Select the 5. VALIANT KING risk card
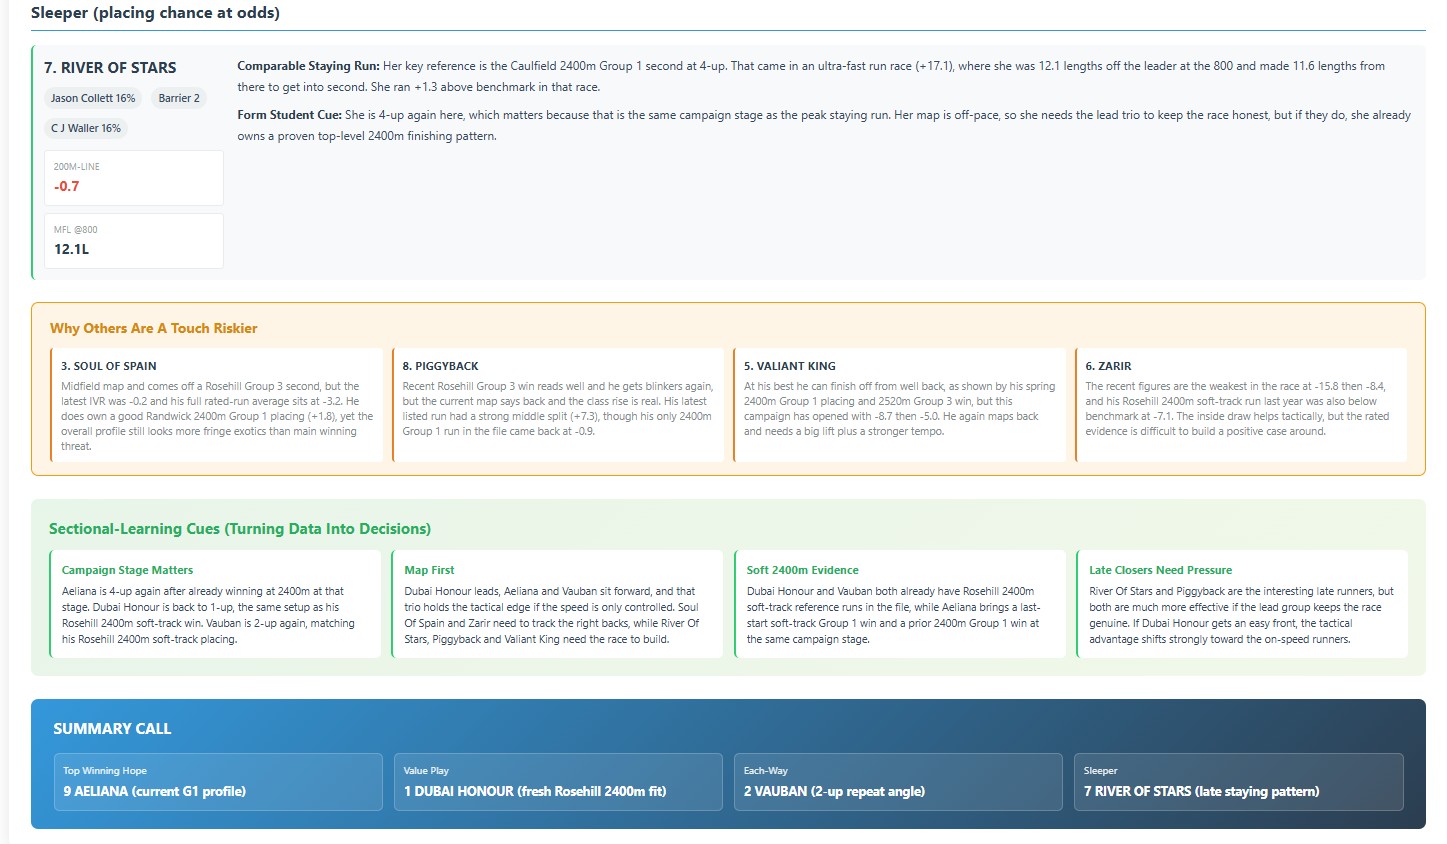 [899, 405]
